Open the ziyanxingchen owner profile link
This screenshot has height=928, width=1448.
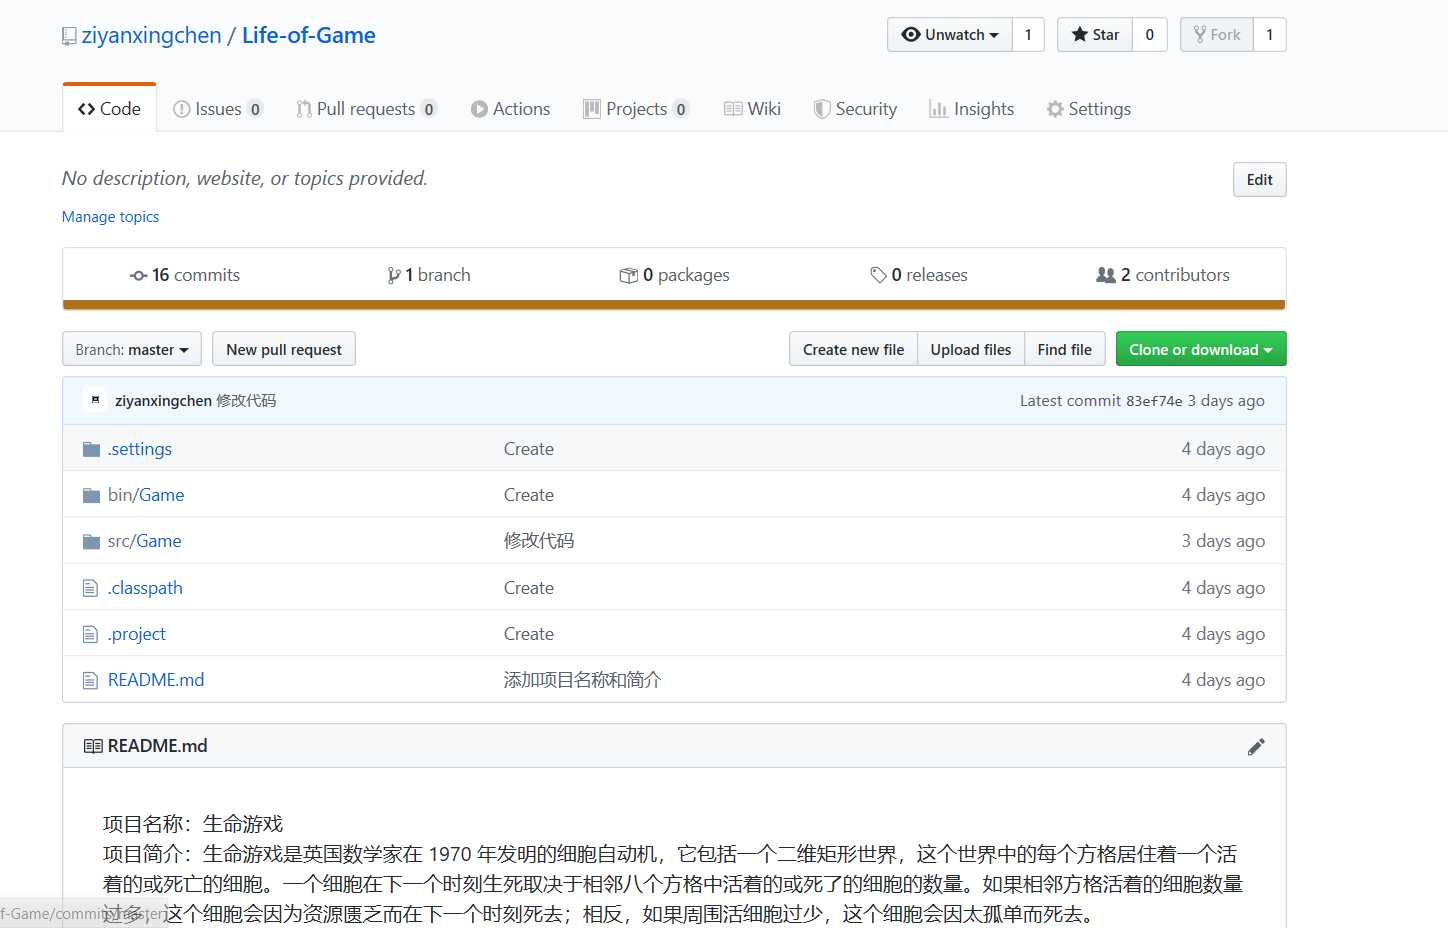point(151,35)
